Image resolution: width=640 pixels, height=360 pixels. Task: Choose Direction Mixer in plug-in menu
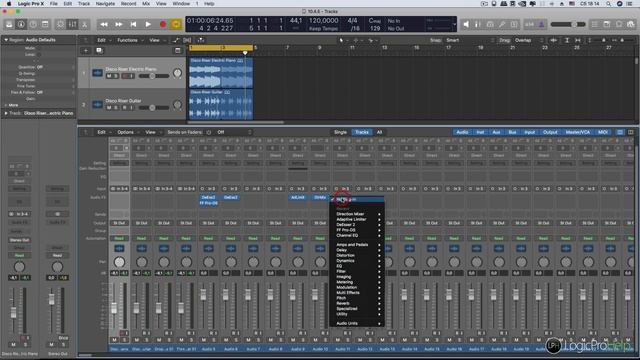[356, 214]
